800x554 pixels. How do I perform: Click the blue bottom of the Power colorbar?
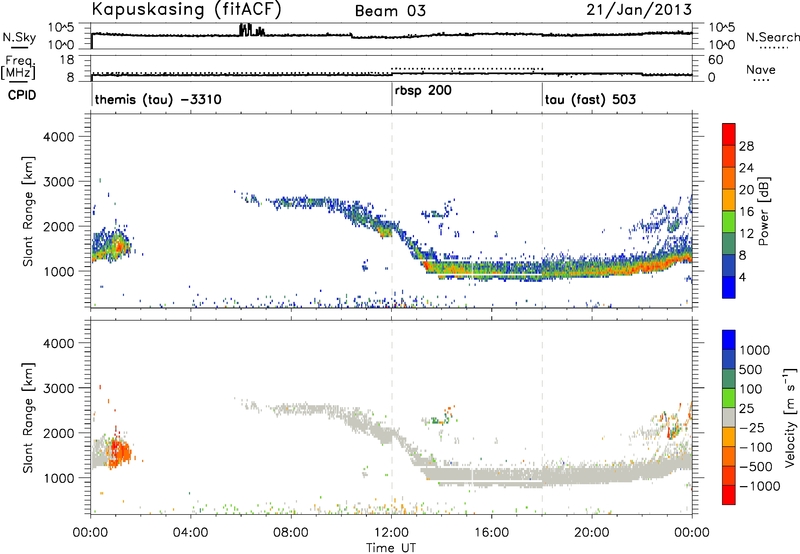pos(729,287)
